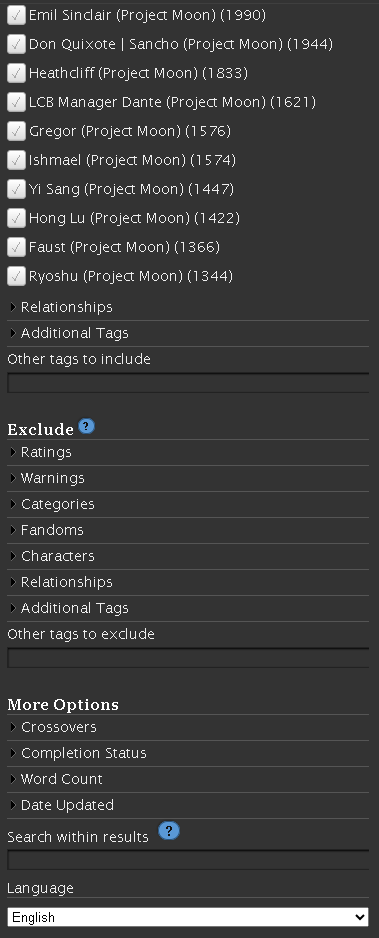This screenshot has height=938, width=379.
Task: Expand the Word Count options
Action: tap(188, 779)
